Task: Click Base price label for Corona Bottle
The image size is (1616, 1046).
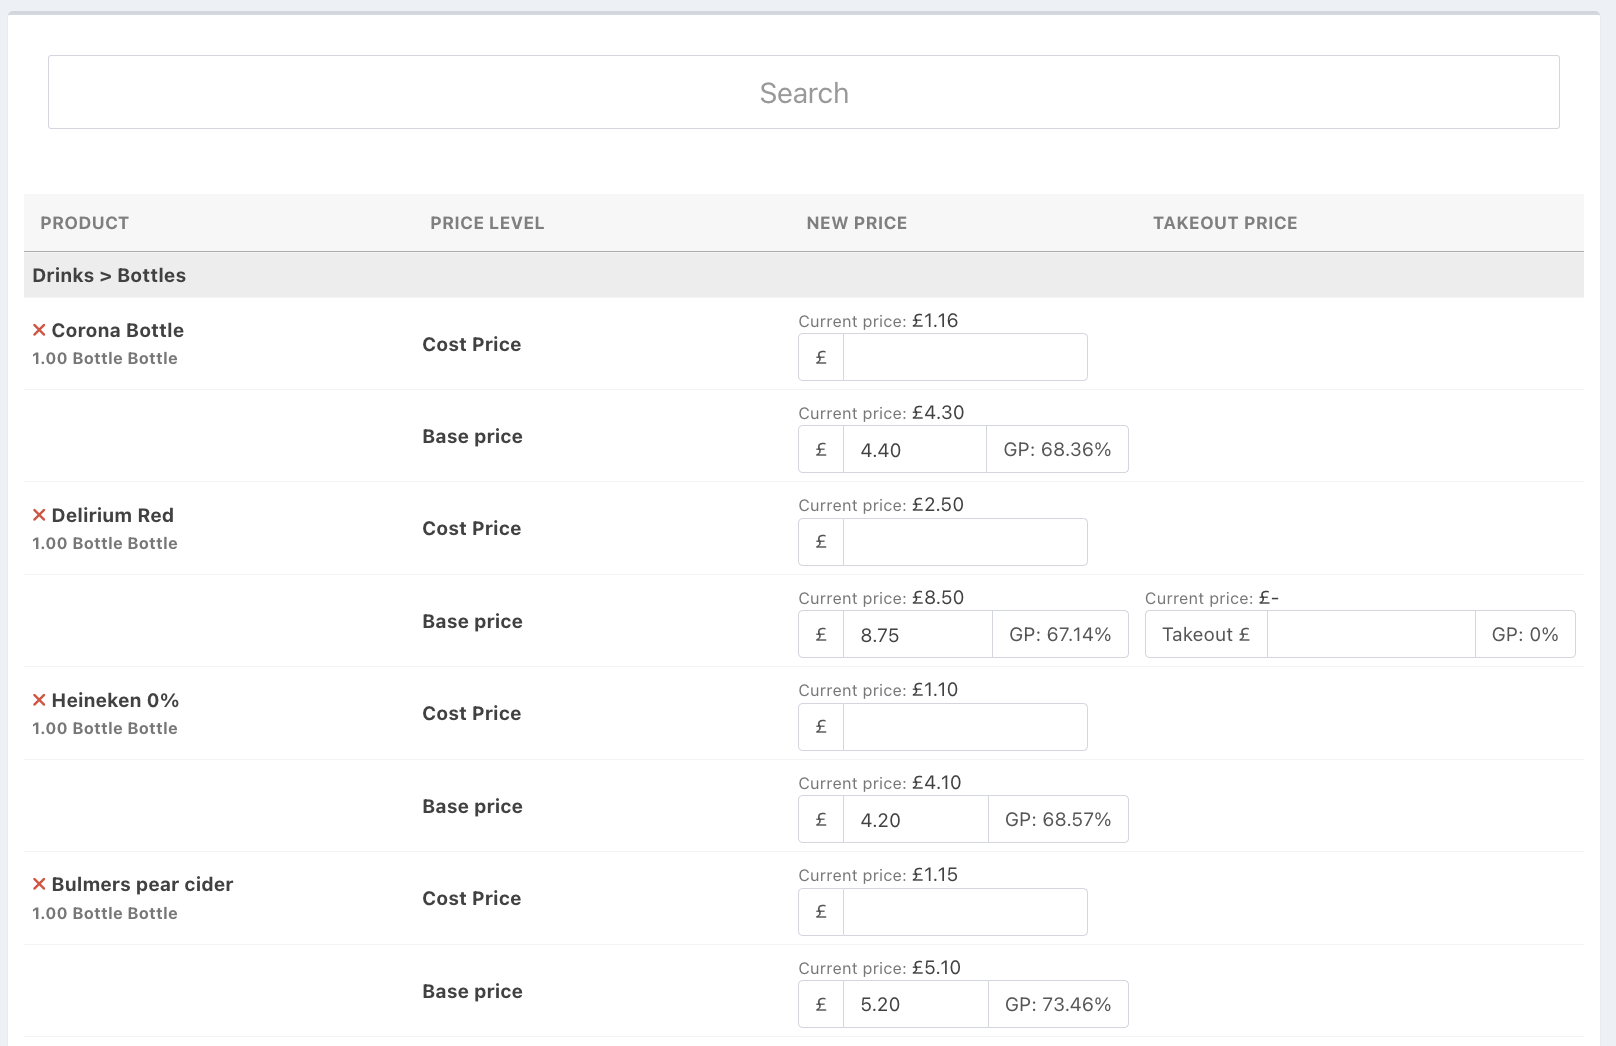Action: [x=472, y=436]
